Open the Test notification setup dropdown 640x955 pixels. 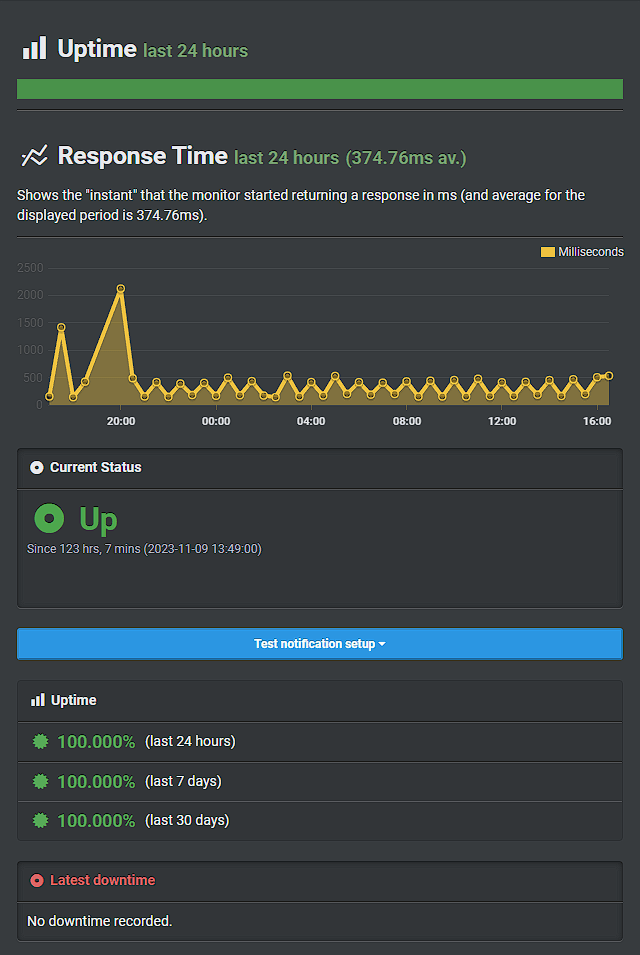pyautogui.click(x=320, y=644)
